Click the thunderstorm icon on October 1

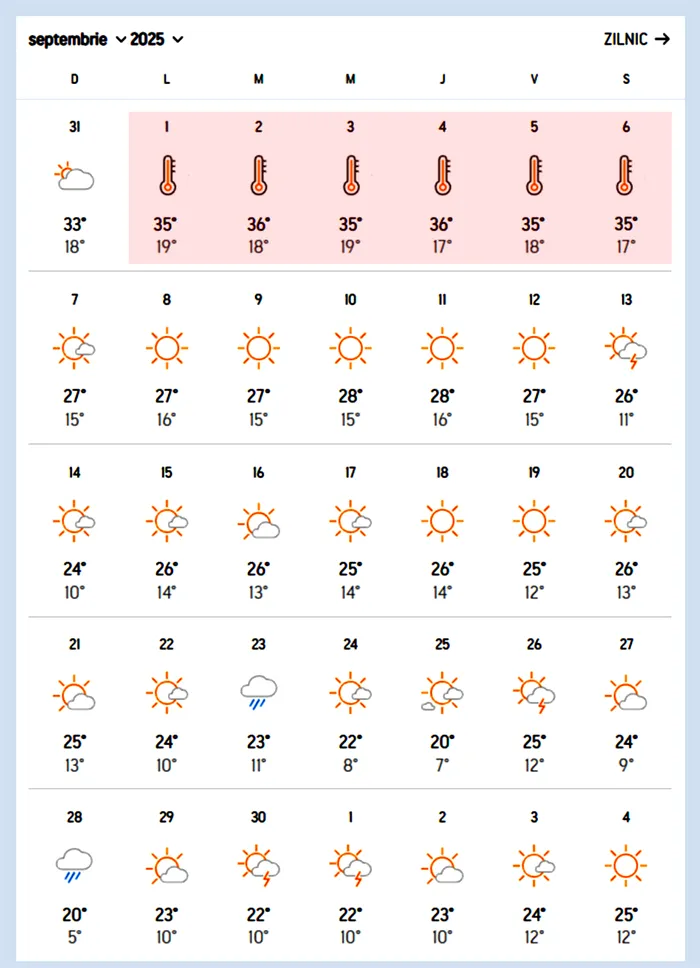click(x=350, y=864)
